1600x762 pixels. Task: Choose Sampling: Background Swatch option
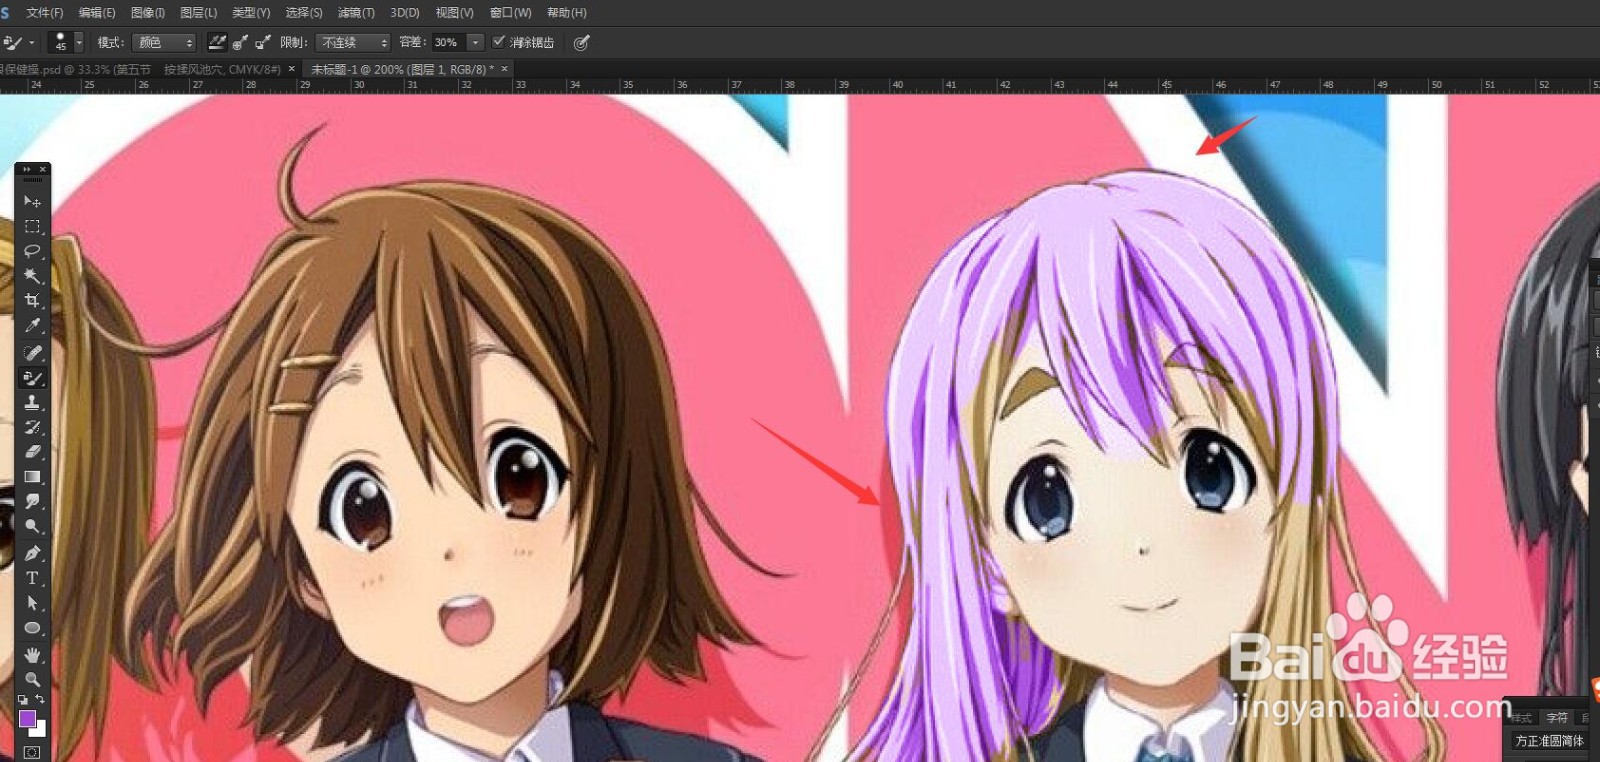pyautogui.click(x=263, y=42)
